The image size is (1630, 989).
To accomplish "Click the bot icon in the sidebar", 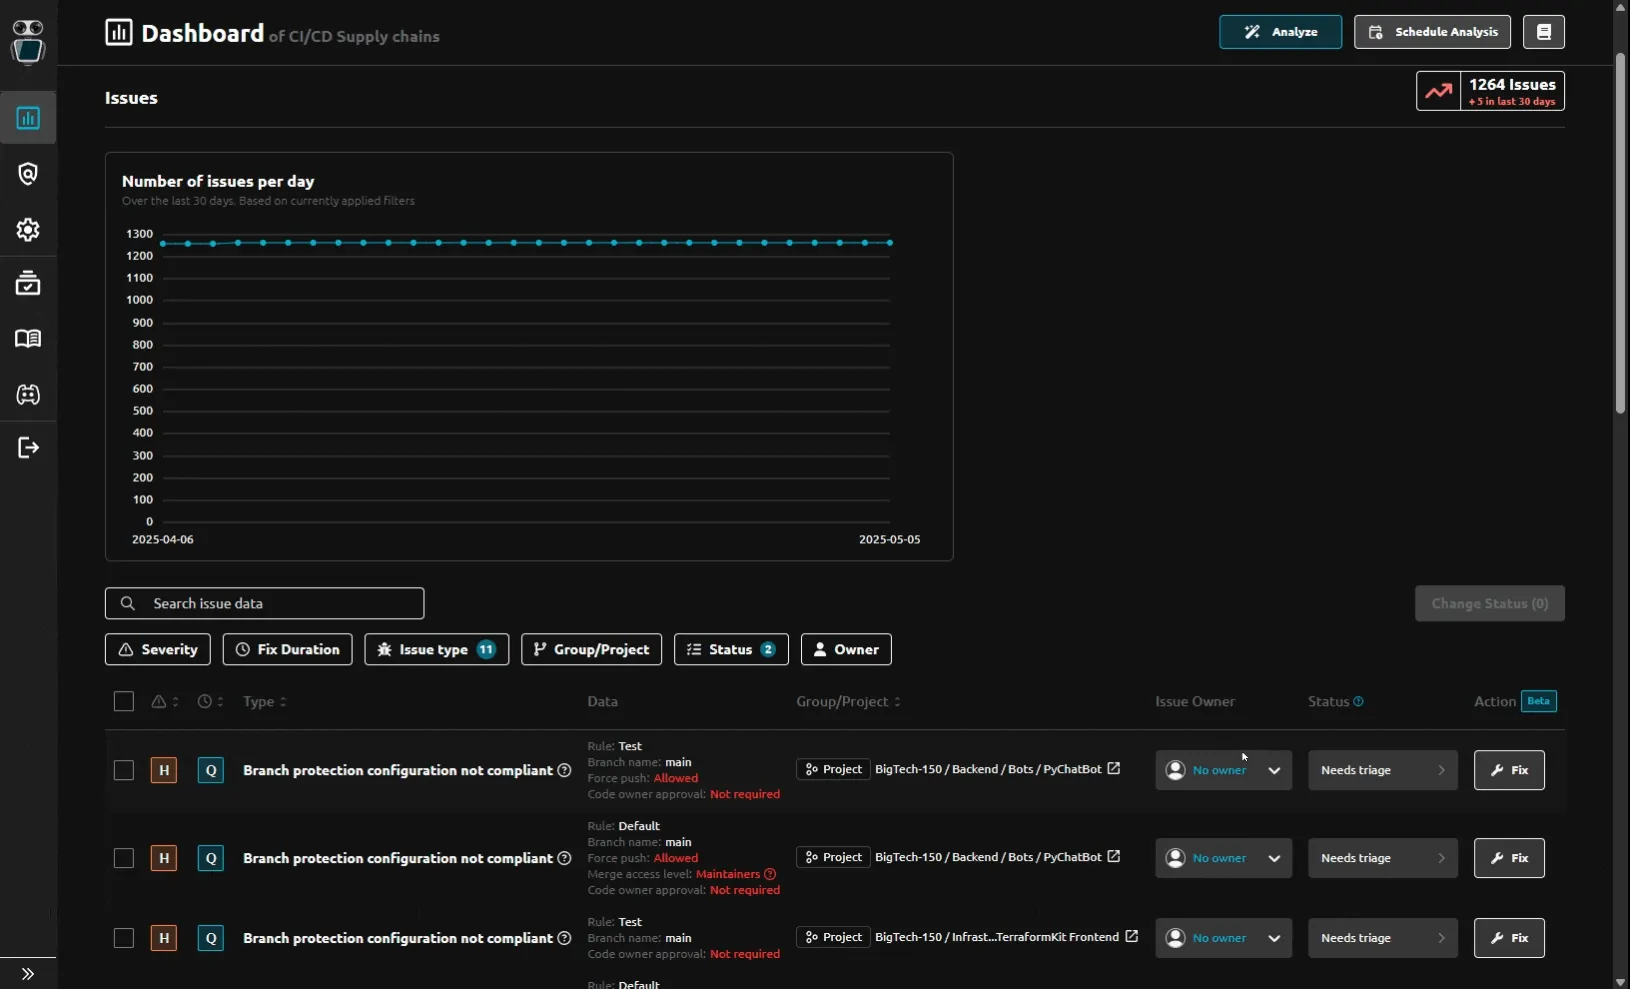I will click(x=27, y=395).
